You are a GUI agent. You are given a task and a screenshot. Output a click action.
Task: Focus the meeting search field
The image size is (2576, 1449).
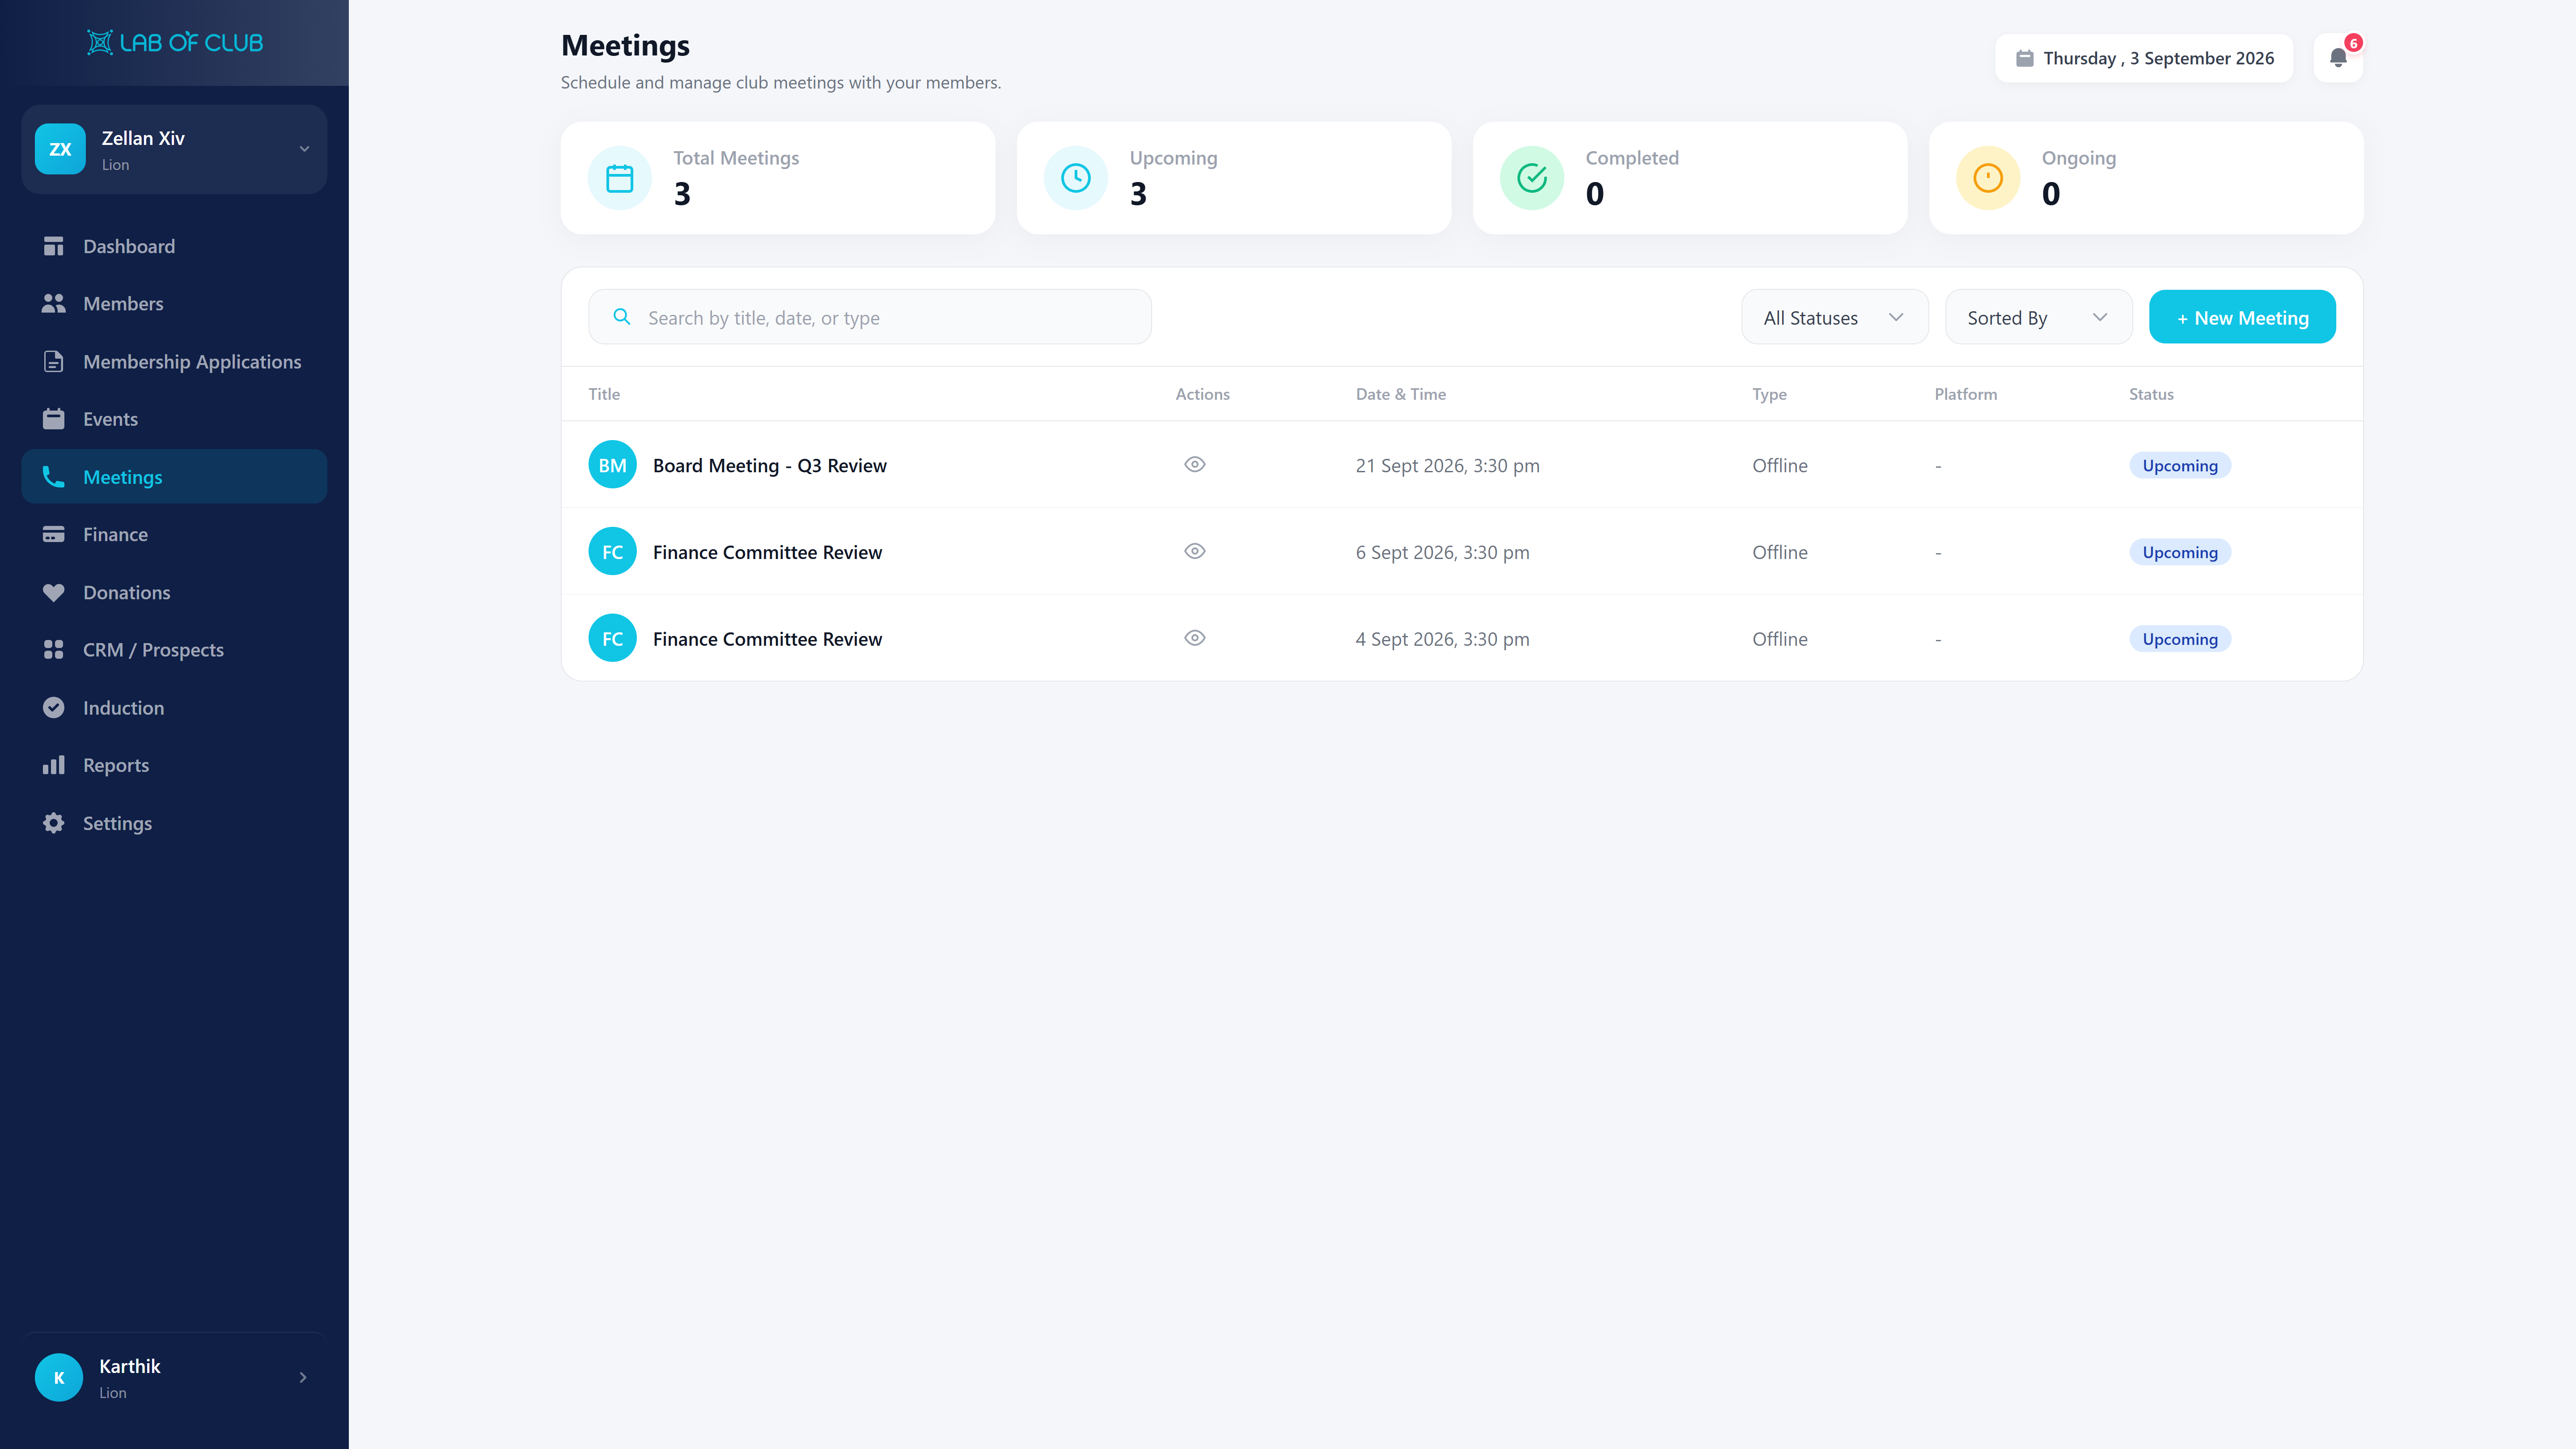pos(870,317)
